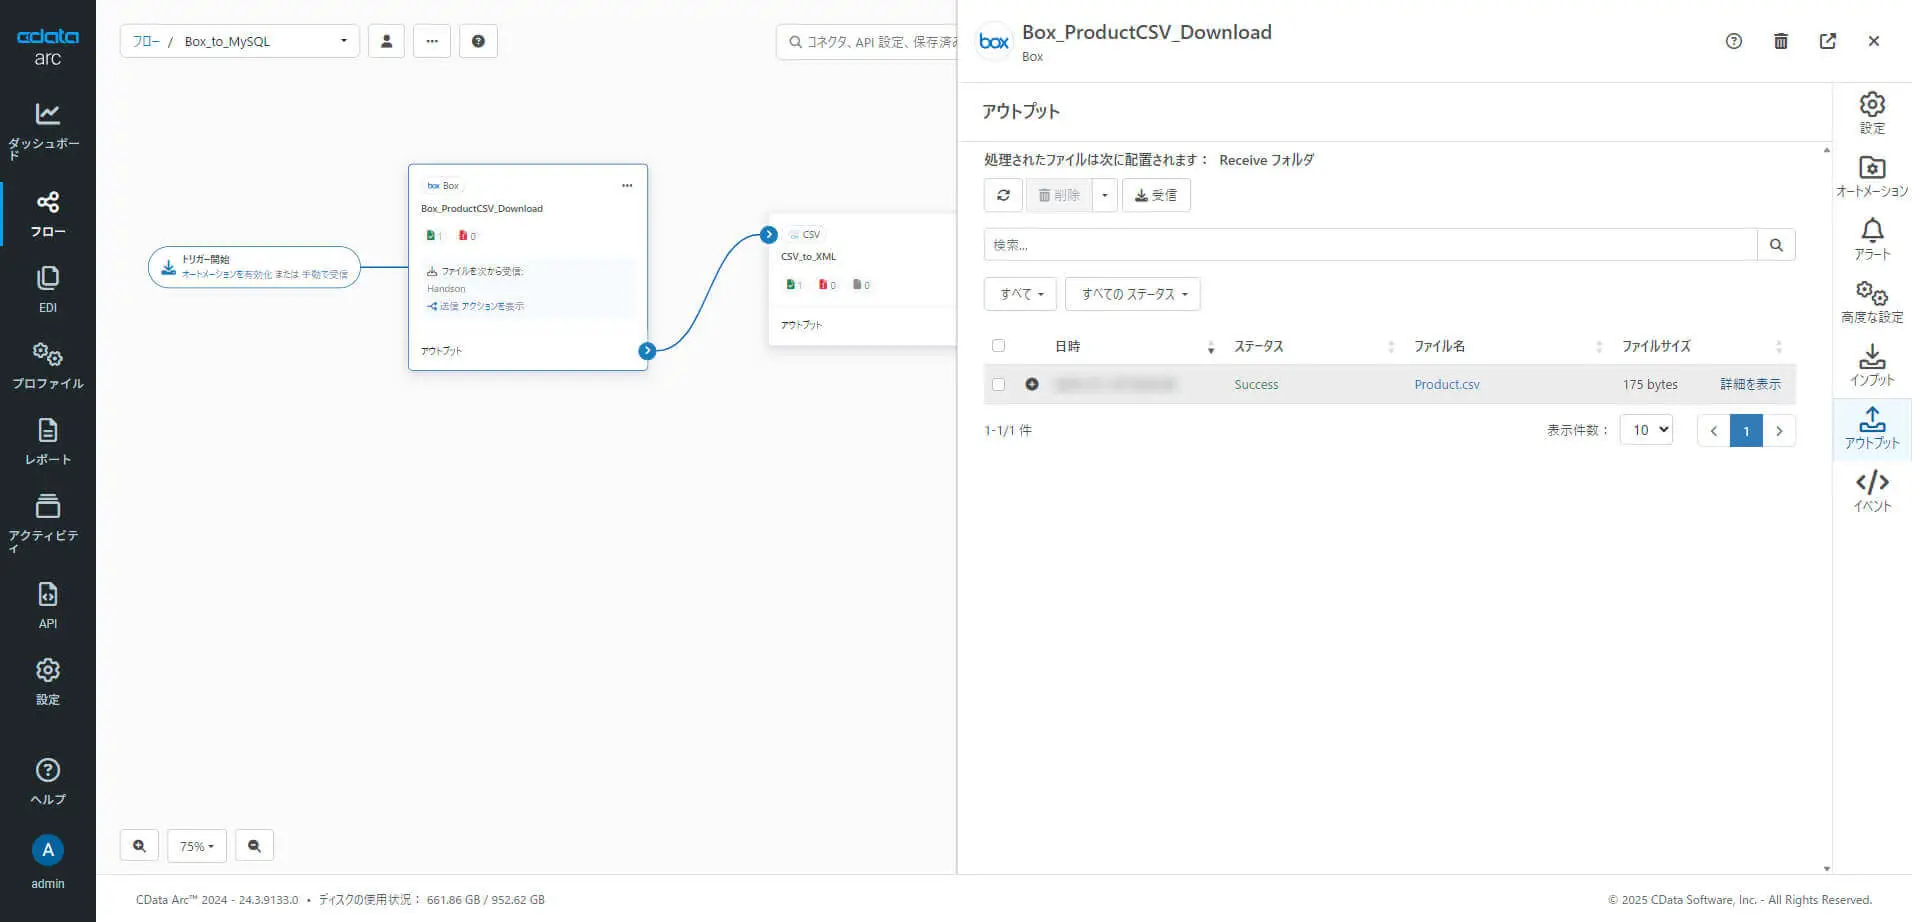1912x922 pixels.
Task: Select the トリガー開始 trigger node
Action: tap(254, 267)
